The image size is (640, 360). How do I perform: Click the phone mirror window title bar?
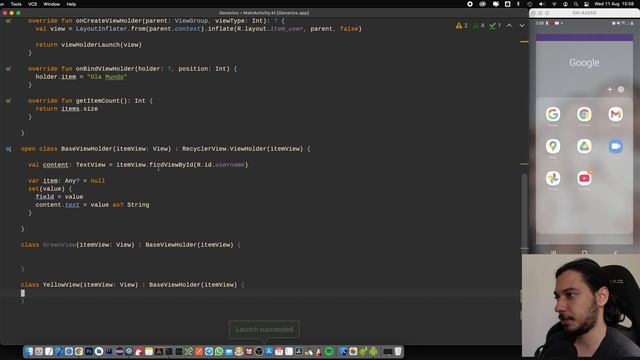click(x=584, y=13)
